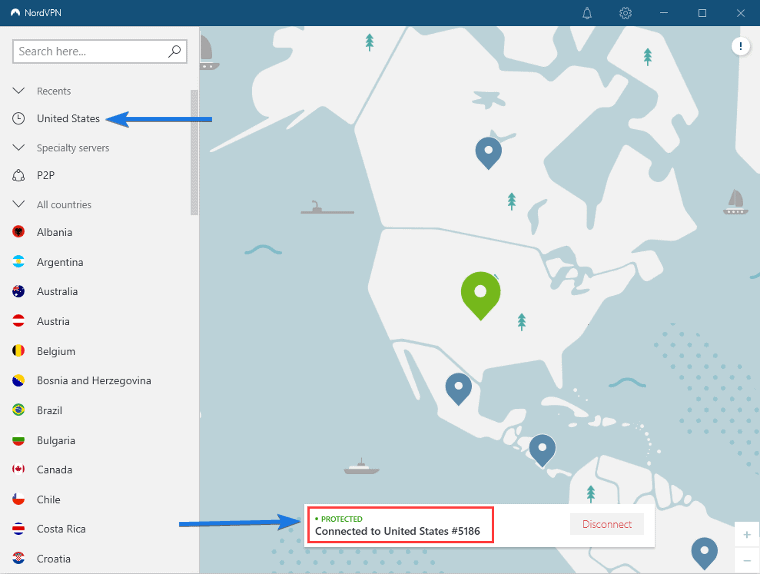Connect to Argentina in country list

(x=60, y=262)
